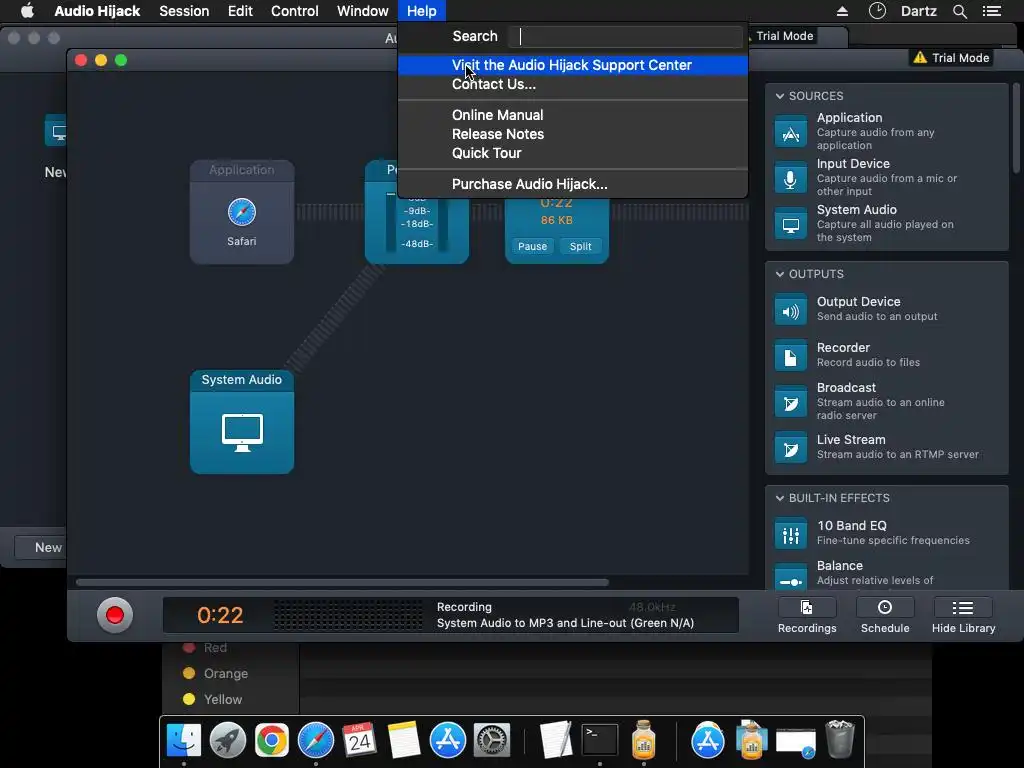The width and height of the screenshot is (1024, 768).
Task: Open Trash in the Dock
Action: click(x=840, y=739)
